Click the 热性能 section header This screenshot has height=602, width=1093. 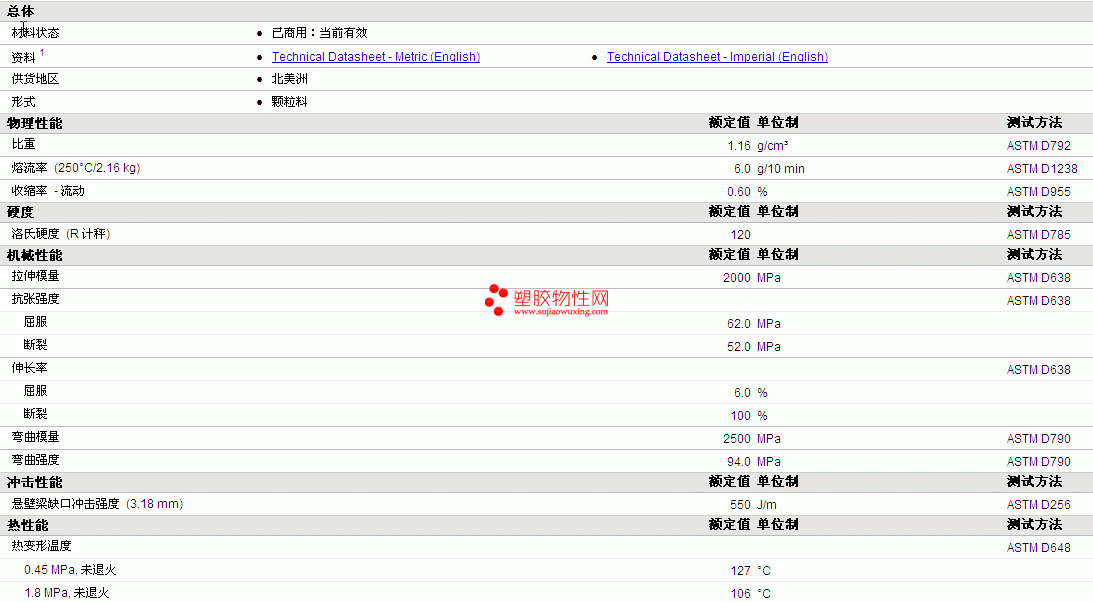point(28,525)
